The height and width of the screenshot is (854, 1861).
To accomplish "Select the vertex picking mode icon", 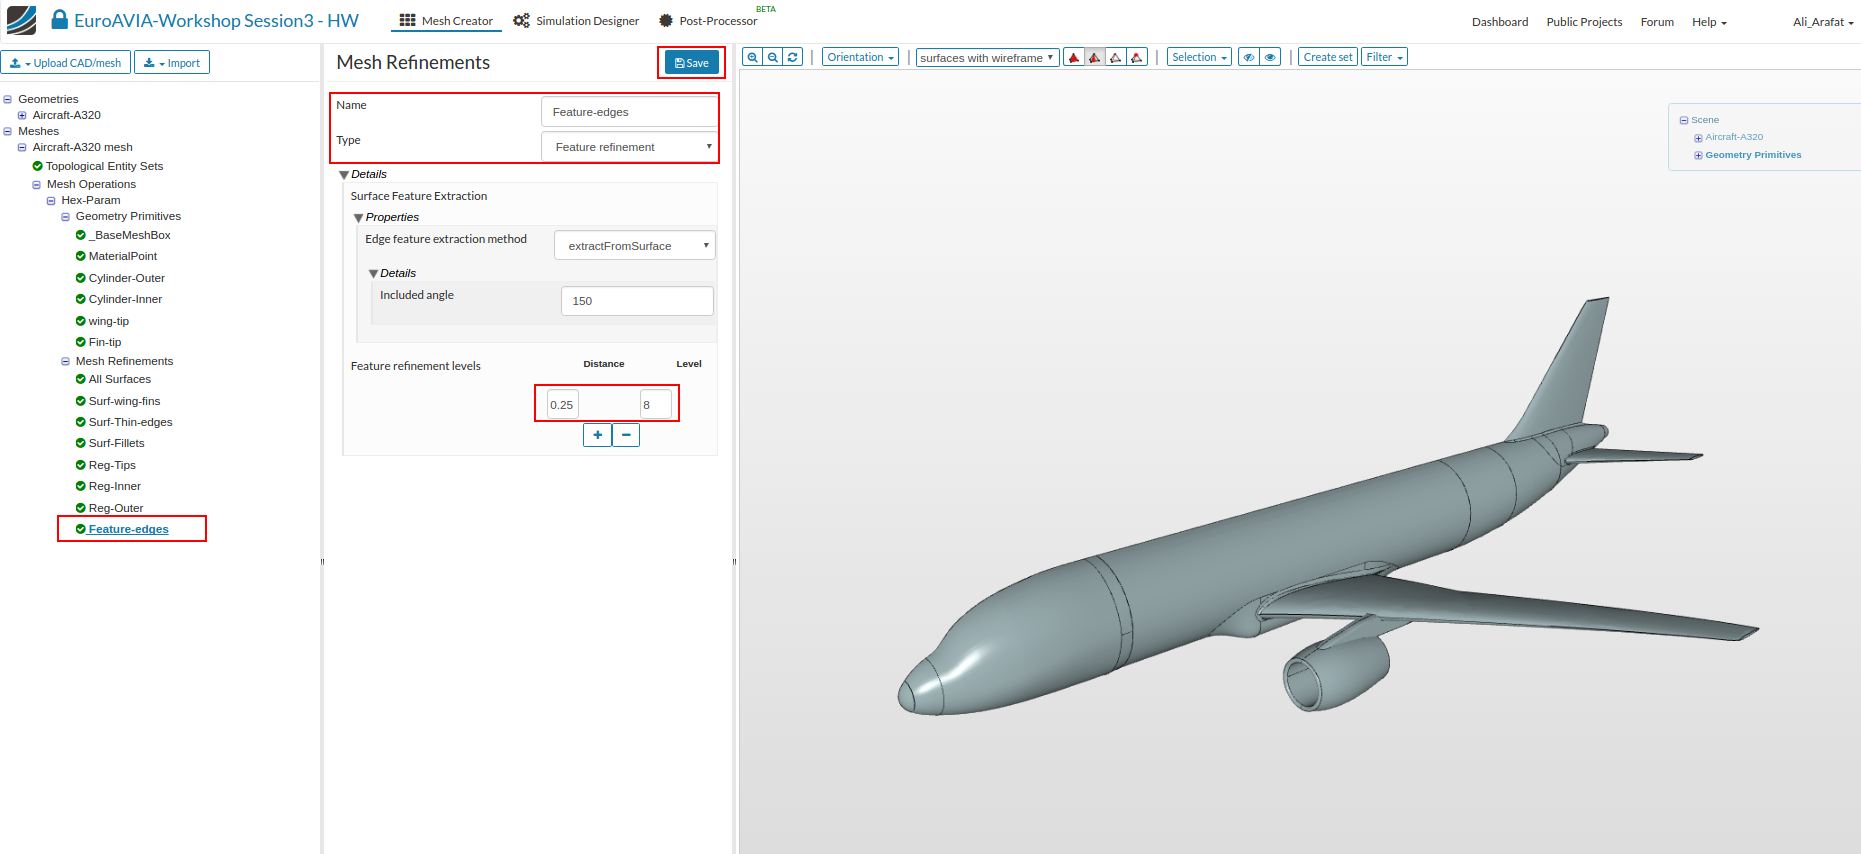I will click(x=1137, y=57).
